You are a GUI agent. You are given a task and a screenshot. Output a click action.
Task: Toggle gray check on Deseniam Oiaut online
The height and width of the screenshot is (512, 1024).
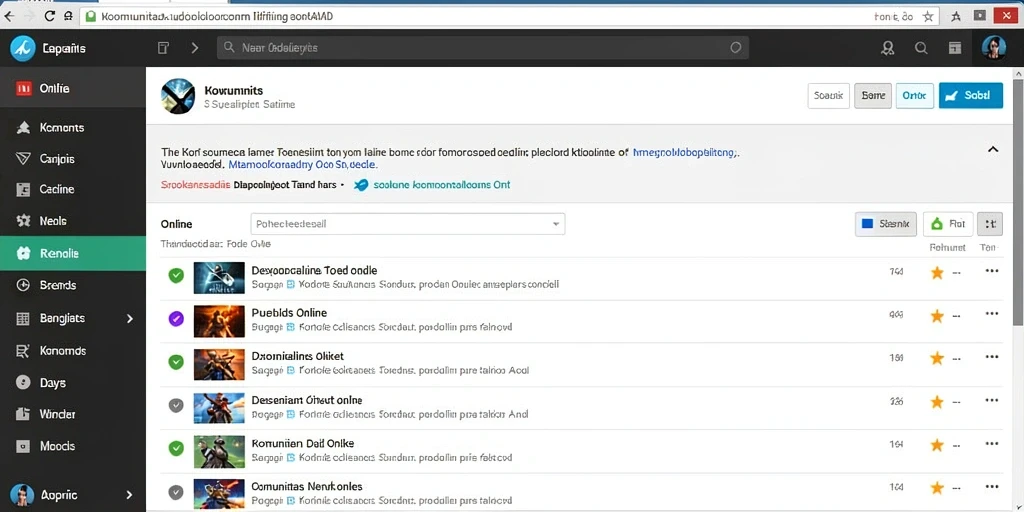click(x=176, y=406)
